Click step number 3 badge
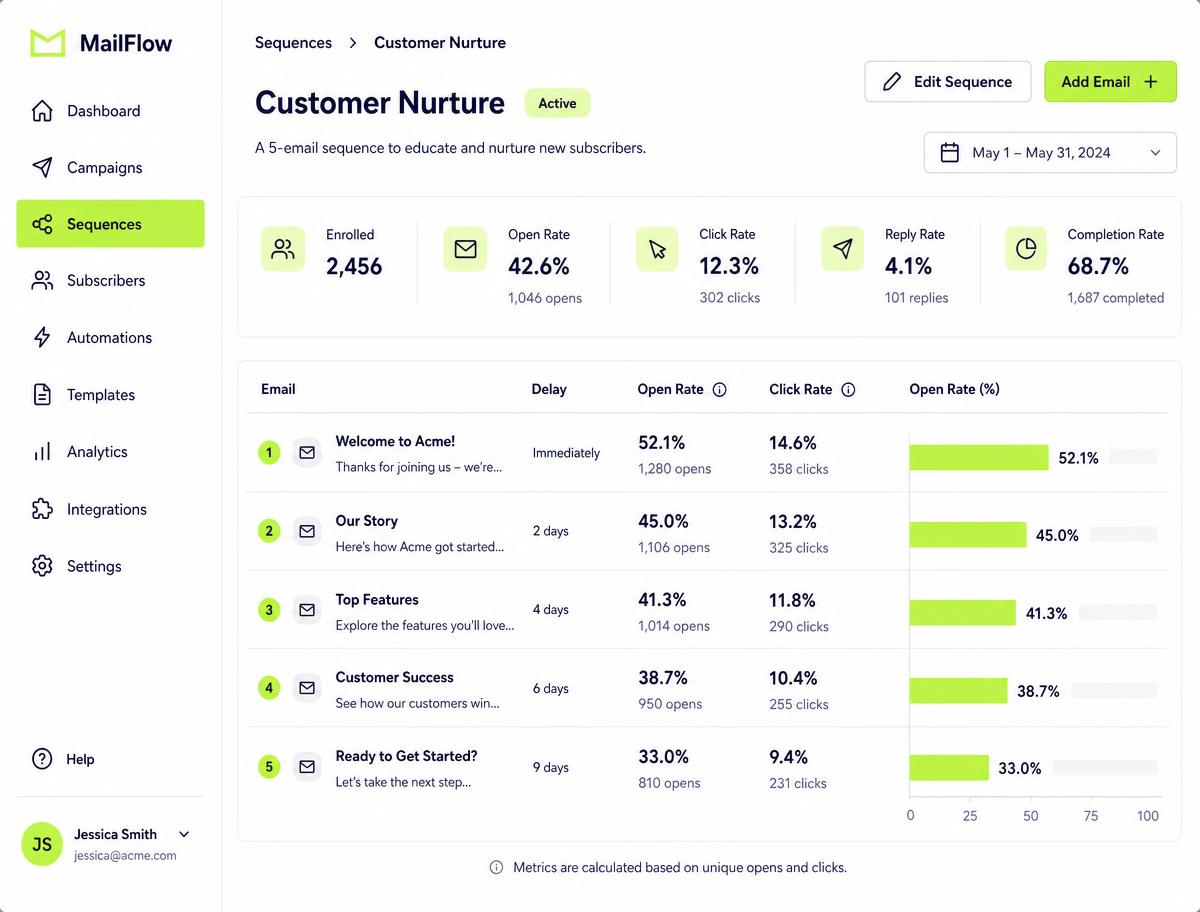1200x912 pixels. tap(269, 610)
